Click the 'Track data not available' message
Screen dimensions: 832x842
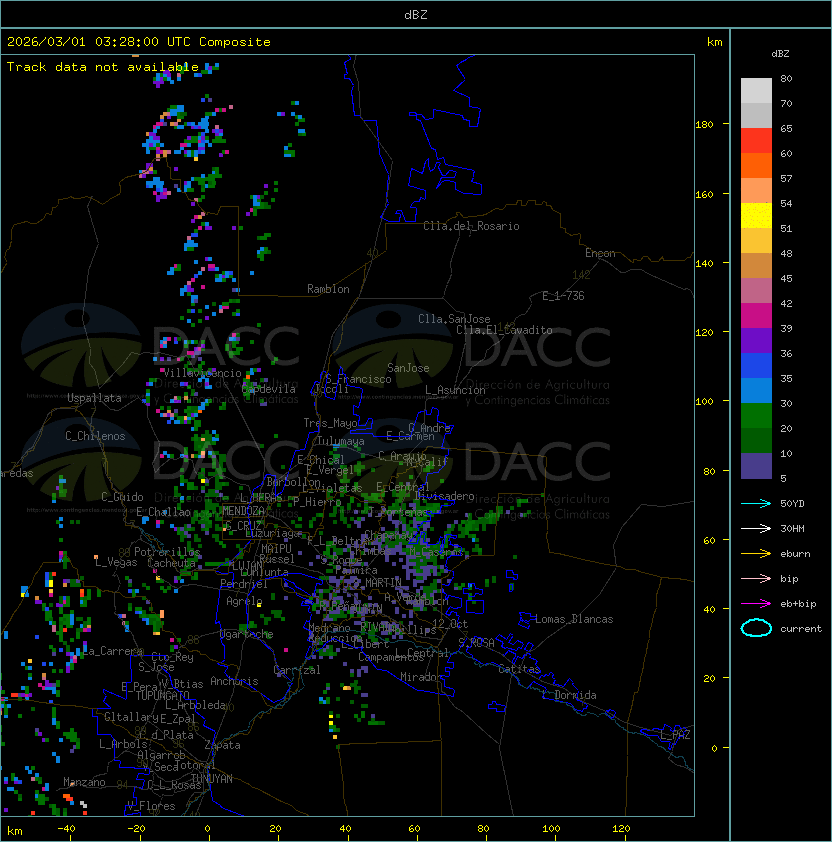click(x=103, y=67)
